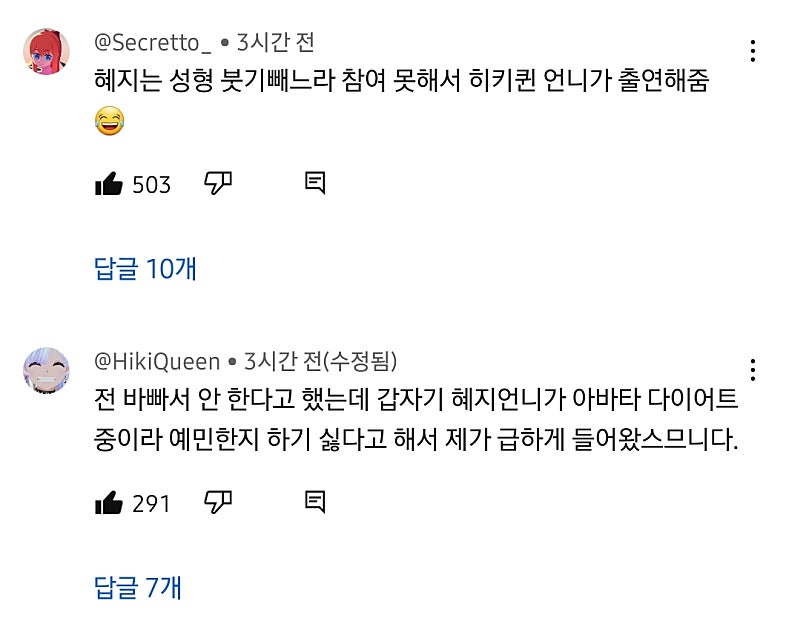Click the 3시간 전 timestamp of @Secretto_
This screenshot has height=627, width=800.
coord(275,43)
